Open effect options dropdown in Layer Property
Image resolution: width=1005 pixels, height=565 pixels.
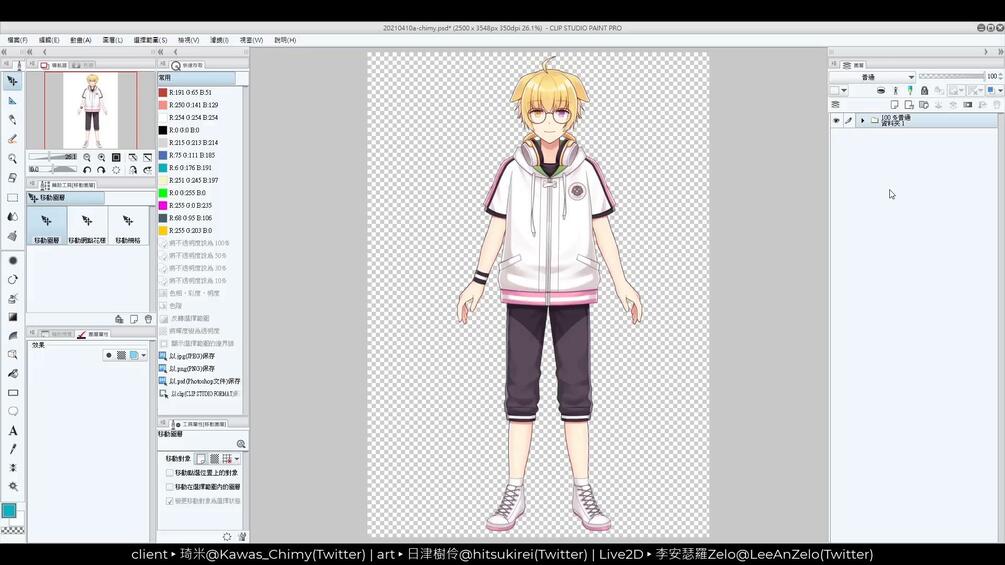(143, 355)
